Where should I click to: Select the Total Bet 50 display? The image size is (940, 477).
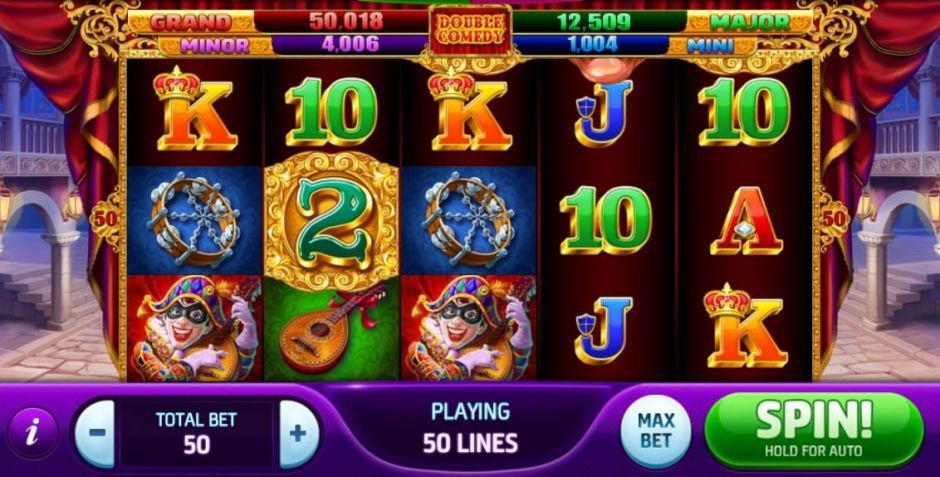coord(197,433)
